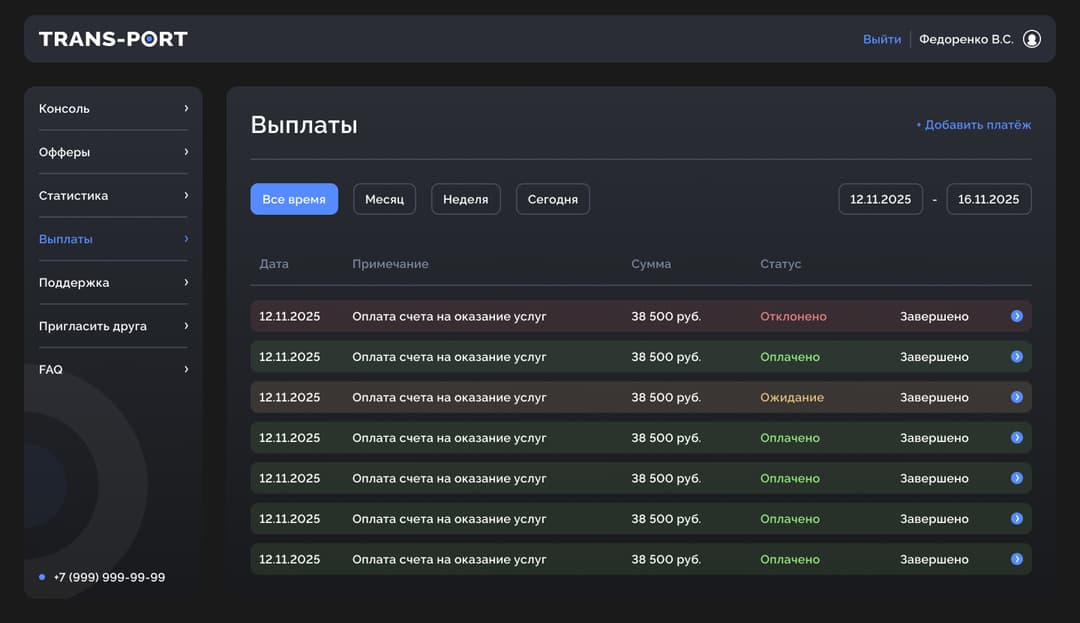Image resolution: width=1080 pixels, height=623 pixels.
Task: Filter payments by Месяц
Action: (384, 199)
